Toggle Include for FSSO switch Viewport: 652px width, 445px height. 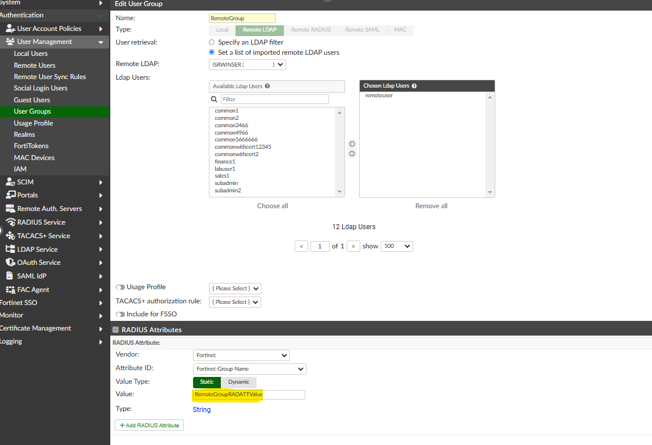(x=120, y=314)
